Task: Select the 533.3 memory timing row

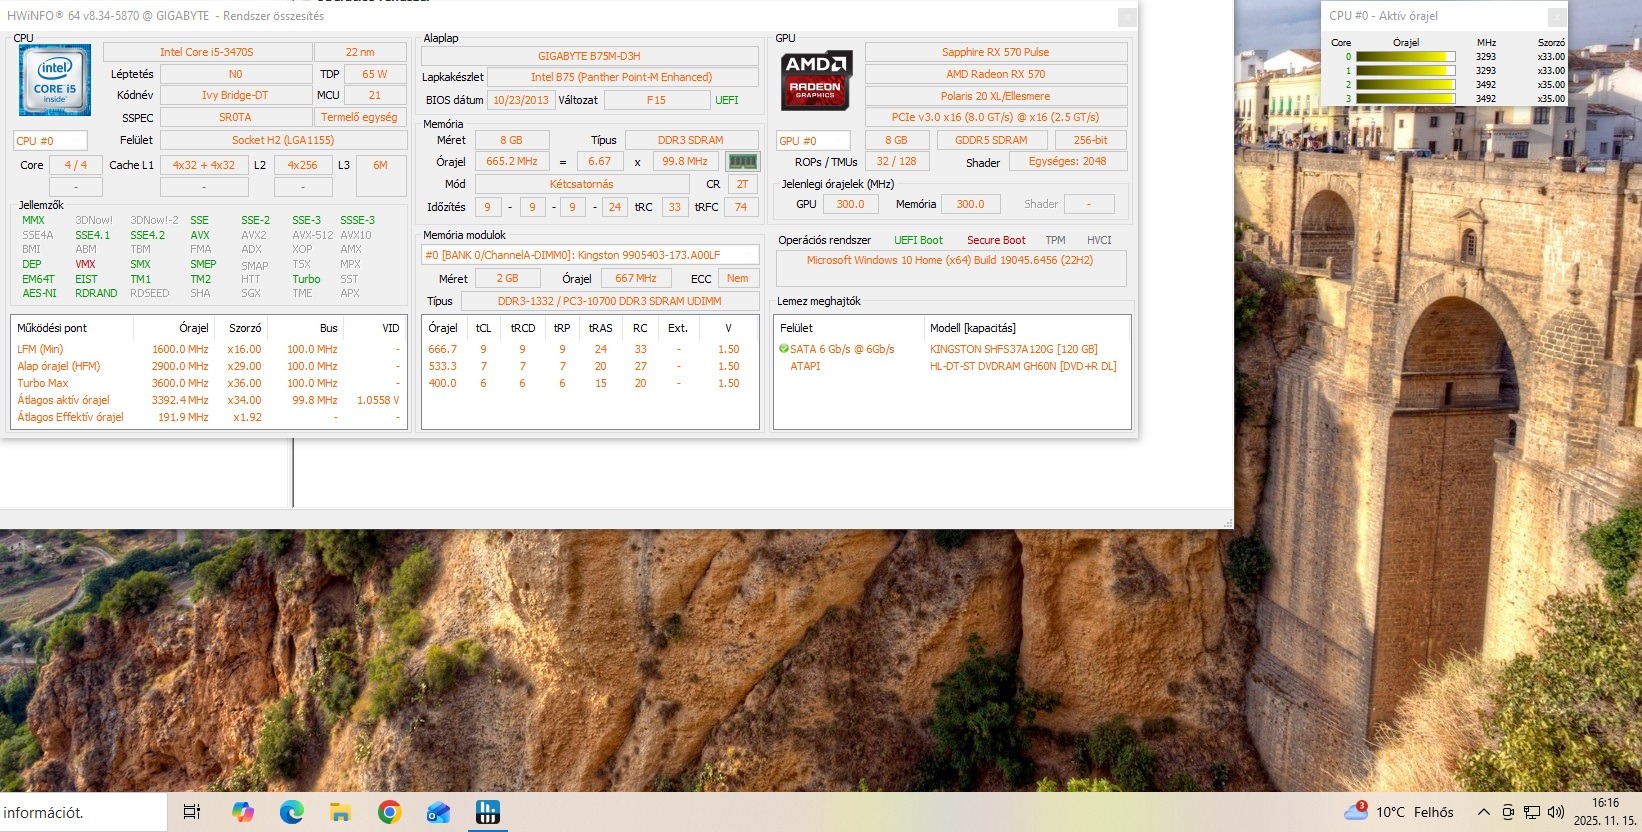Action: [590, 366]
